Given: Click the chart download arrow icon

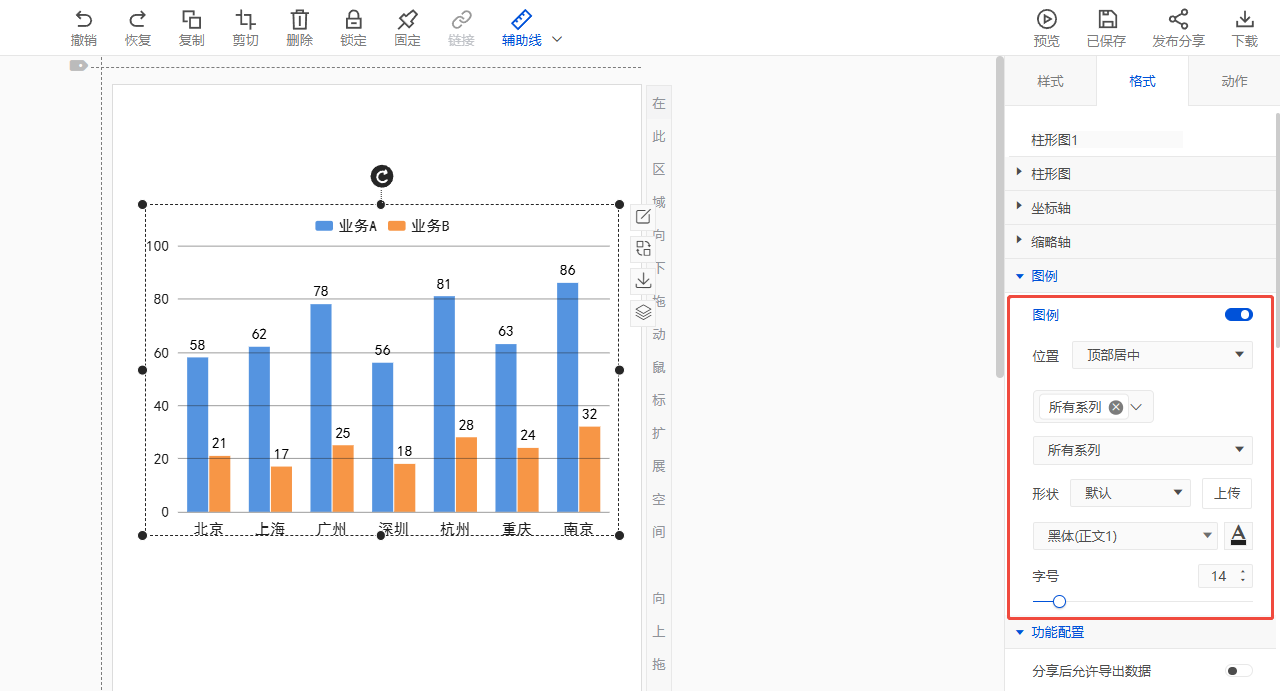Looking at the screenshot, I should pyautogui.click(x=644, y=280).
